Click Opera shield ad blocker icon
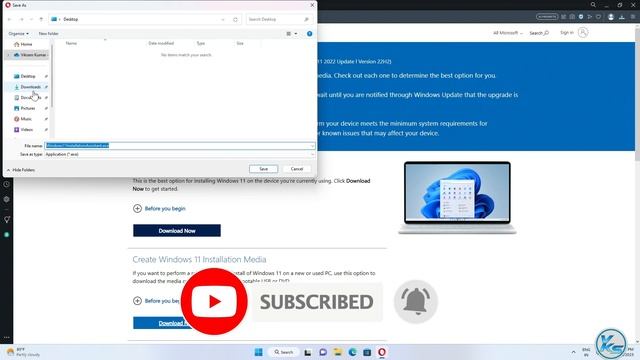 581,17
